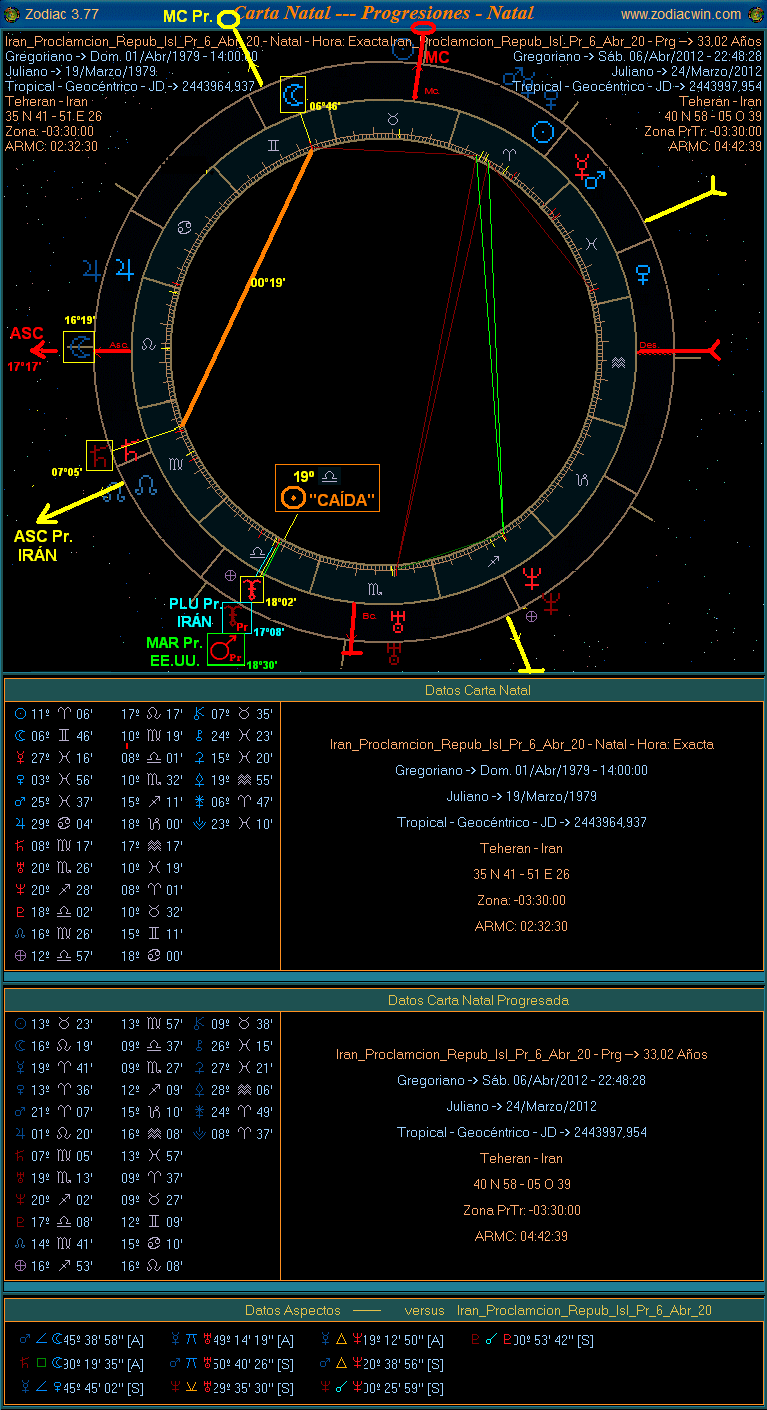This screenshot has height=1410, width=767.
Task: Select the Aquarius sign on the zodiac ring
Action: (619, 364)
